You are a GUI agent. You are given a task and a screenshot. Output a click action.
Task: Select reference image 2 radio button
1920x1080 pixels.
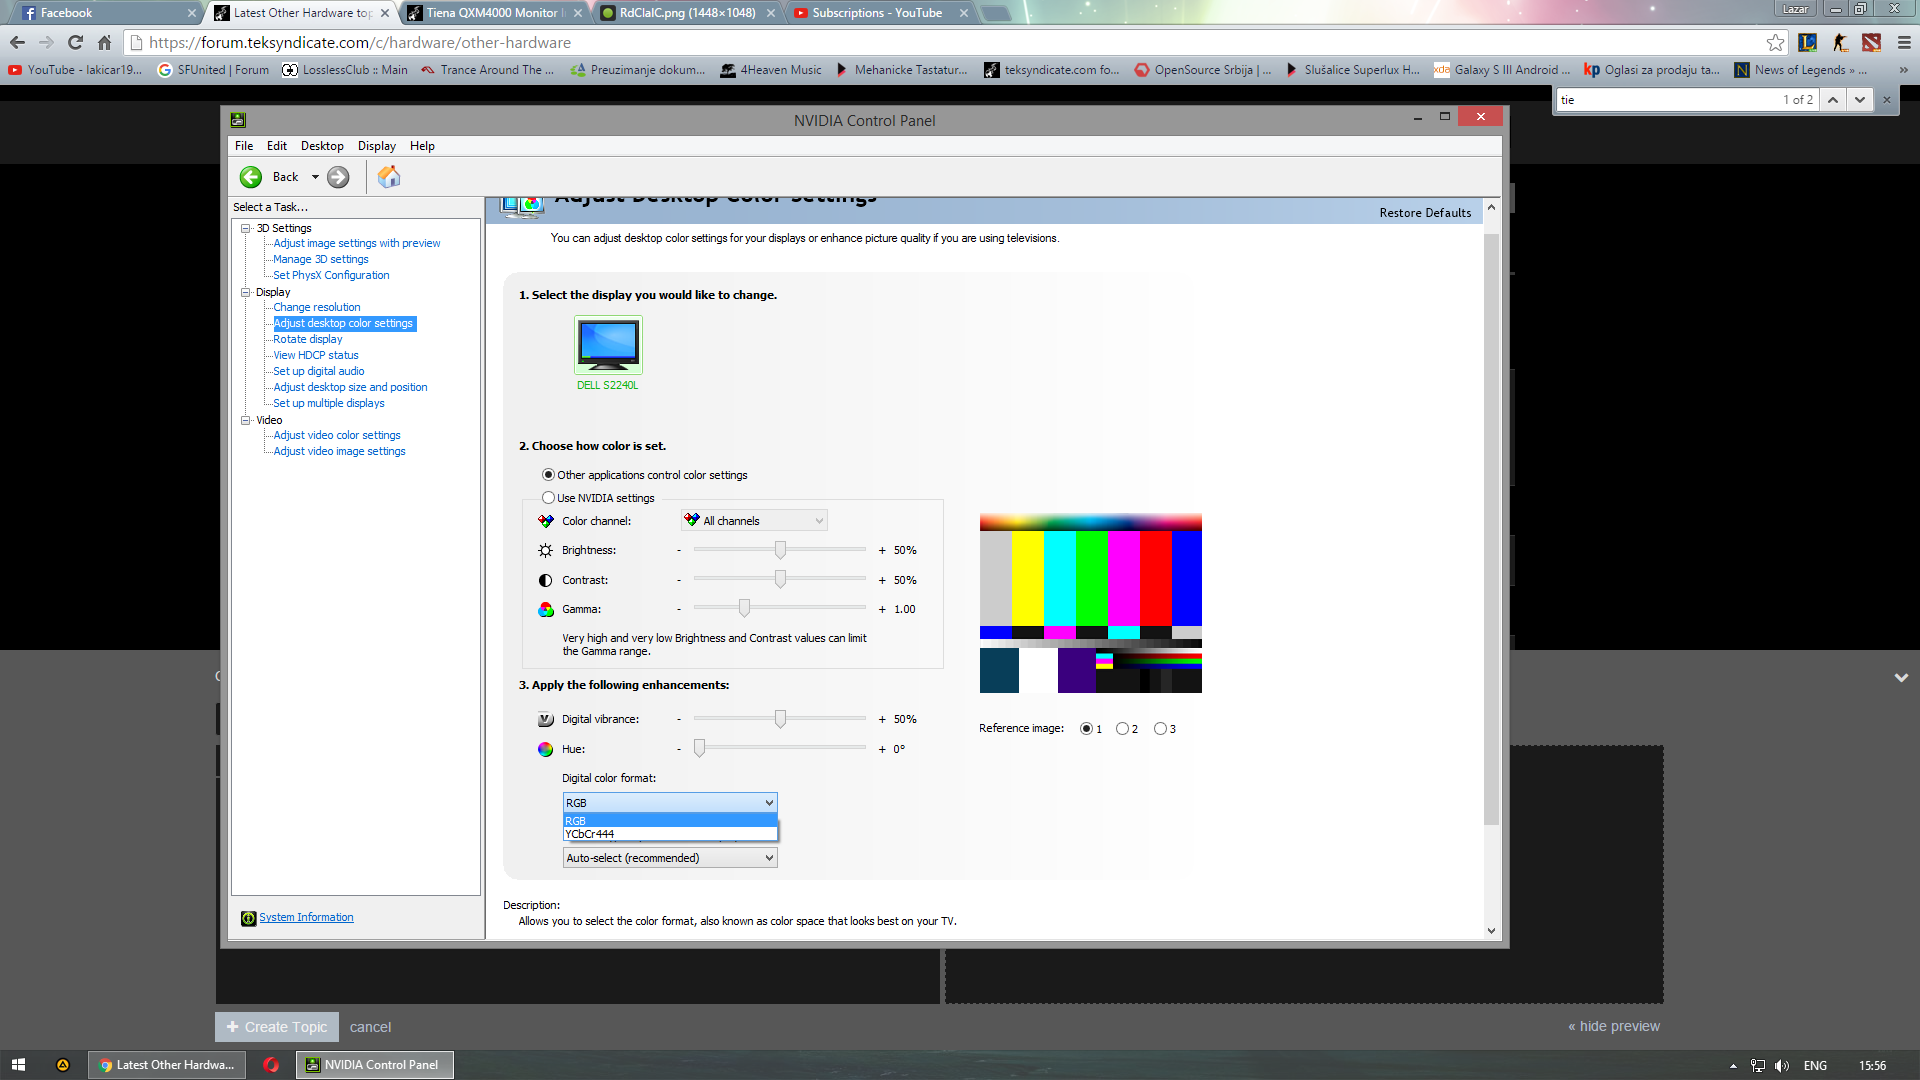tap(1122, 729)
